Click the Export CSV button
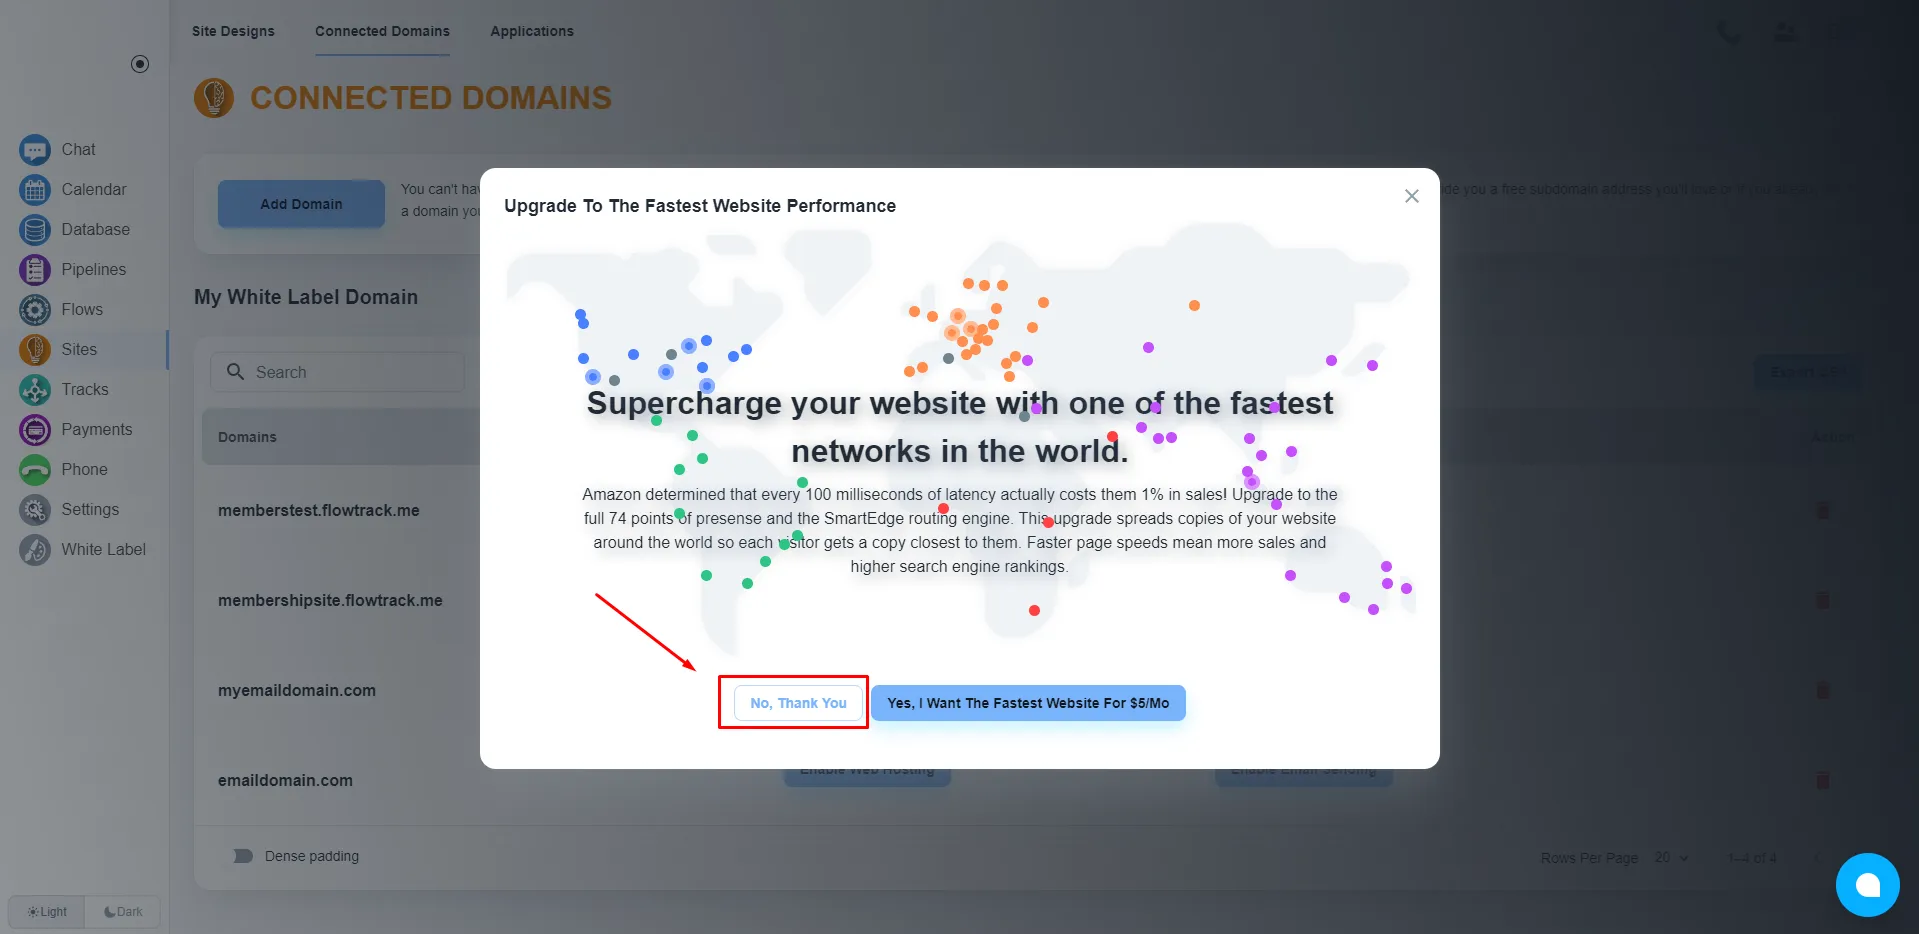The width and height of the screenshot is (1919, 934). click(1807, 372)
